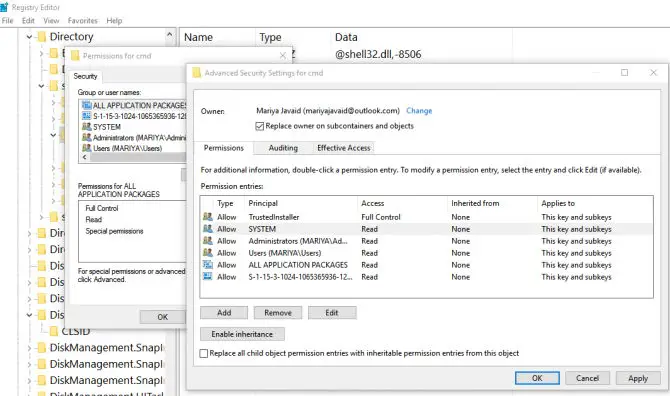
Task: Click the Change owner link
Action: [419, 111]
